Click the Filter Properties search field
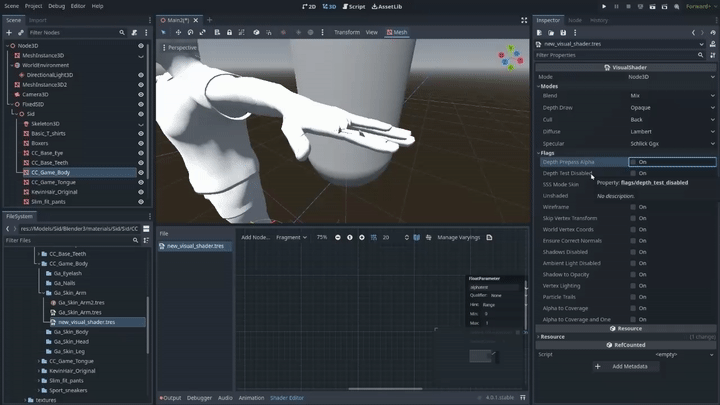 point(620,55)
